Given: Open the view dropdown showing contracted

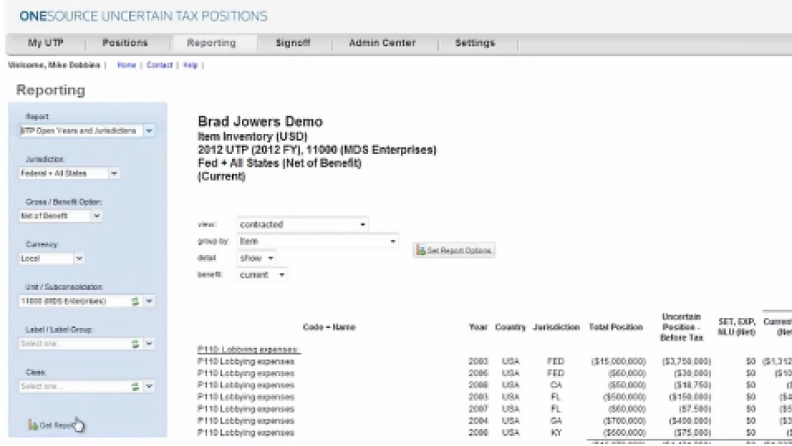Looking at the screenshot, I should click(302, 225).
